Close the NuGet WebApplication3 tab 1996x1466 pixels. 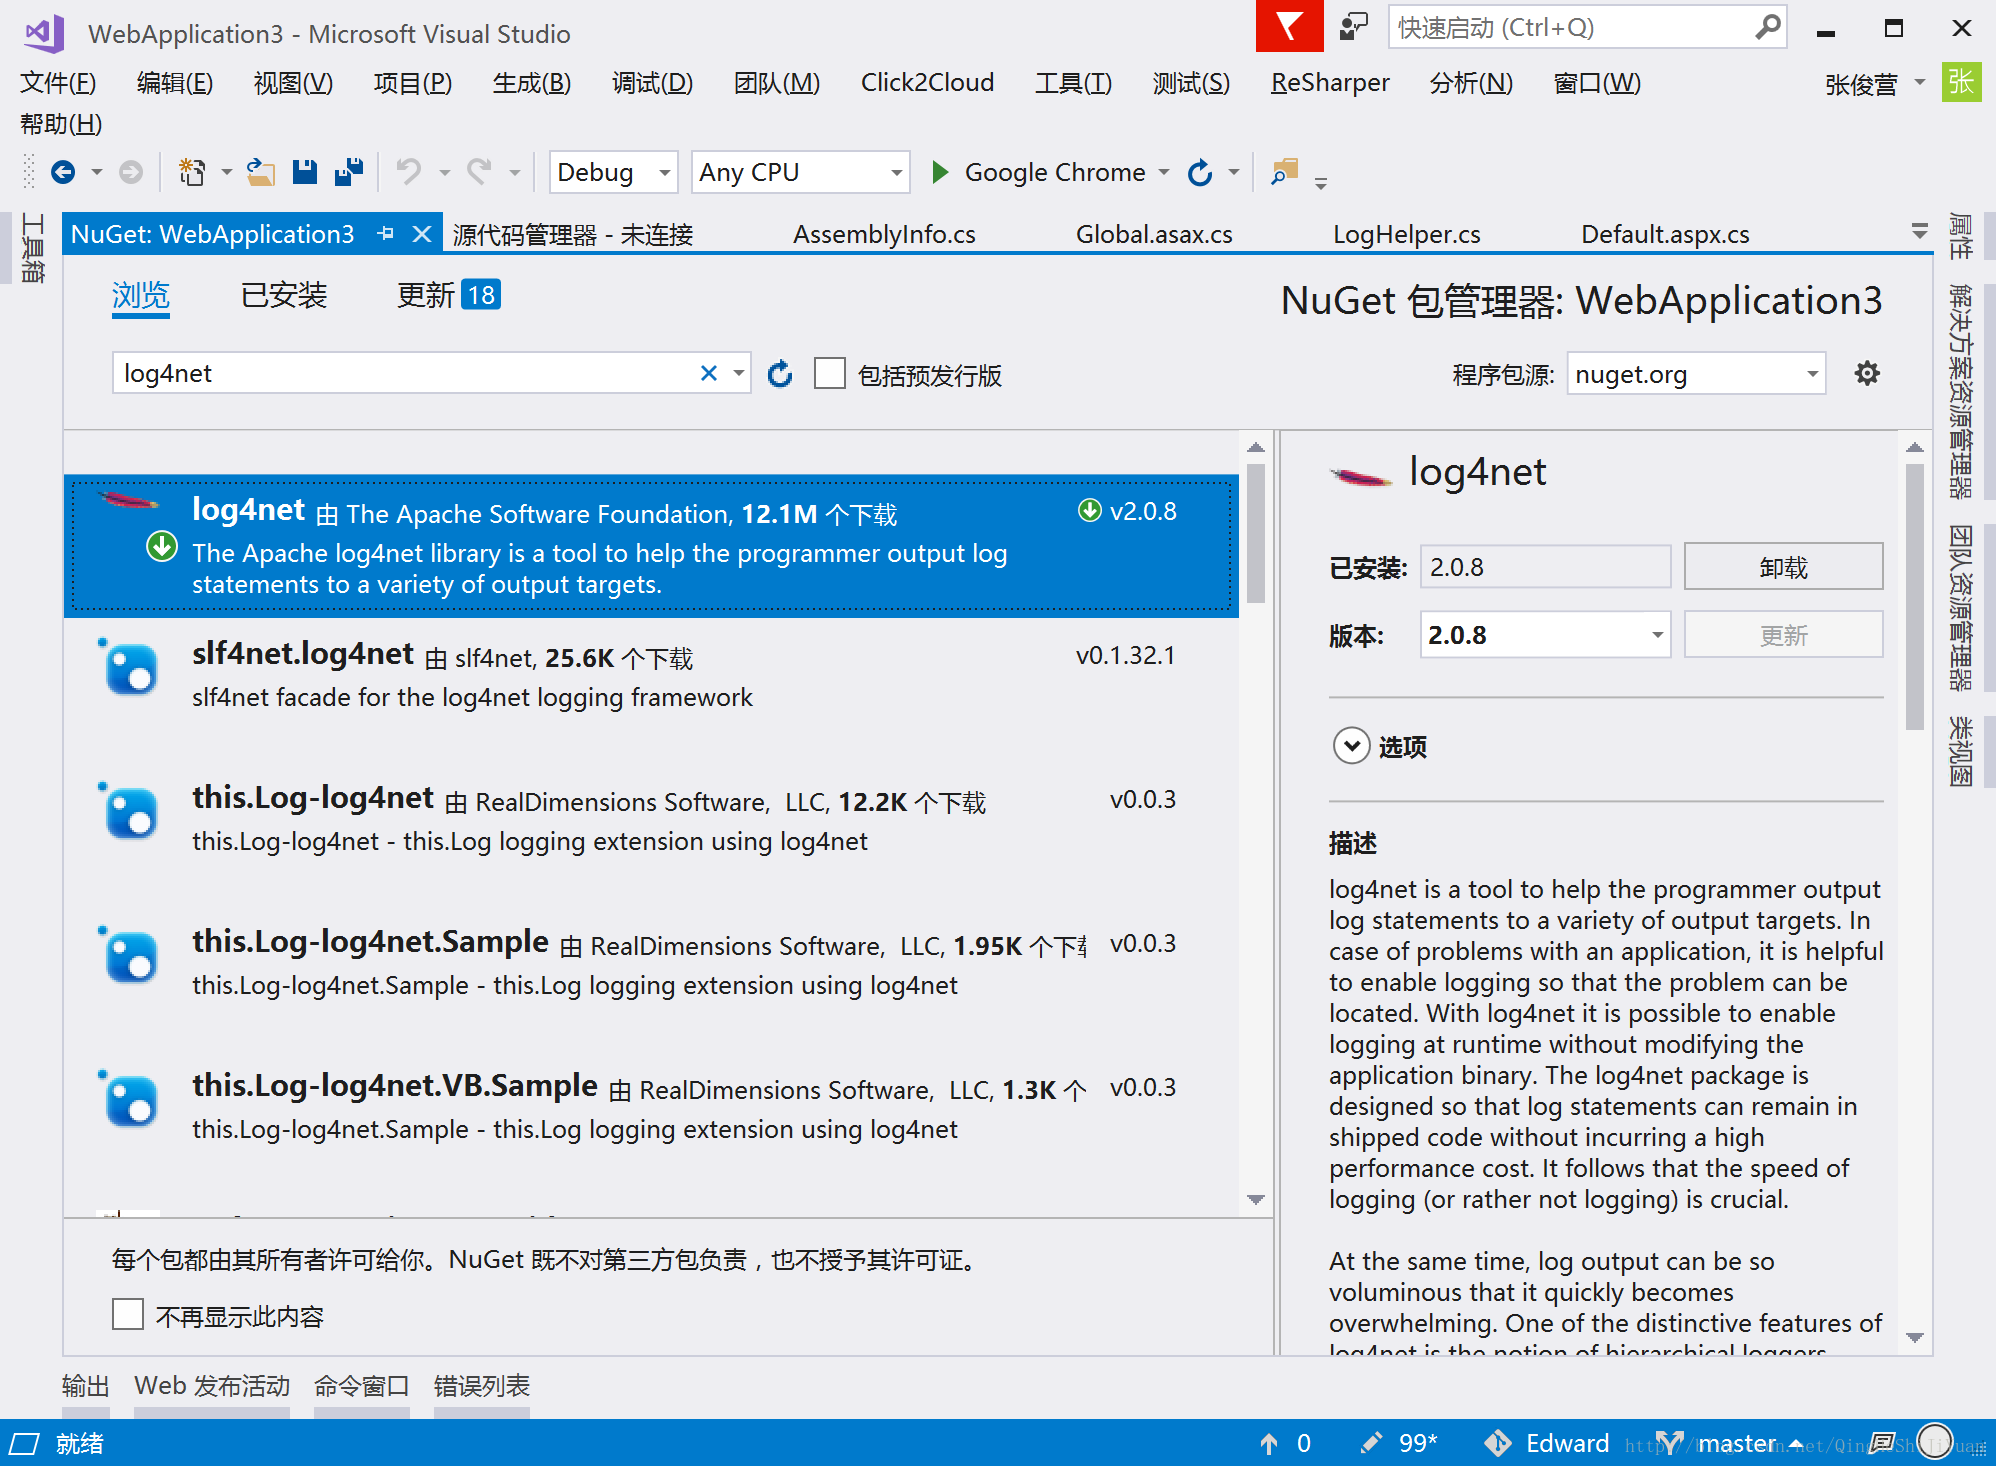(x=422, y=234)
